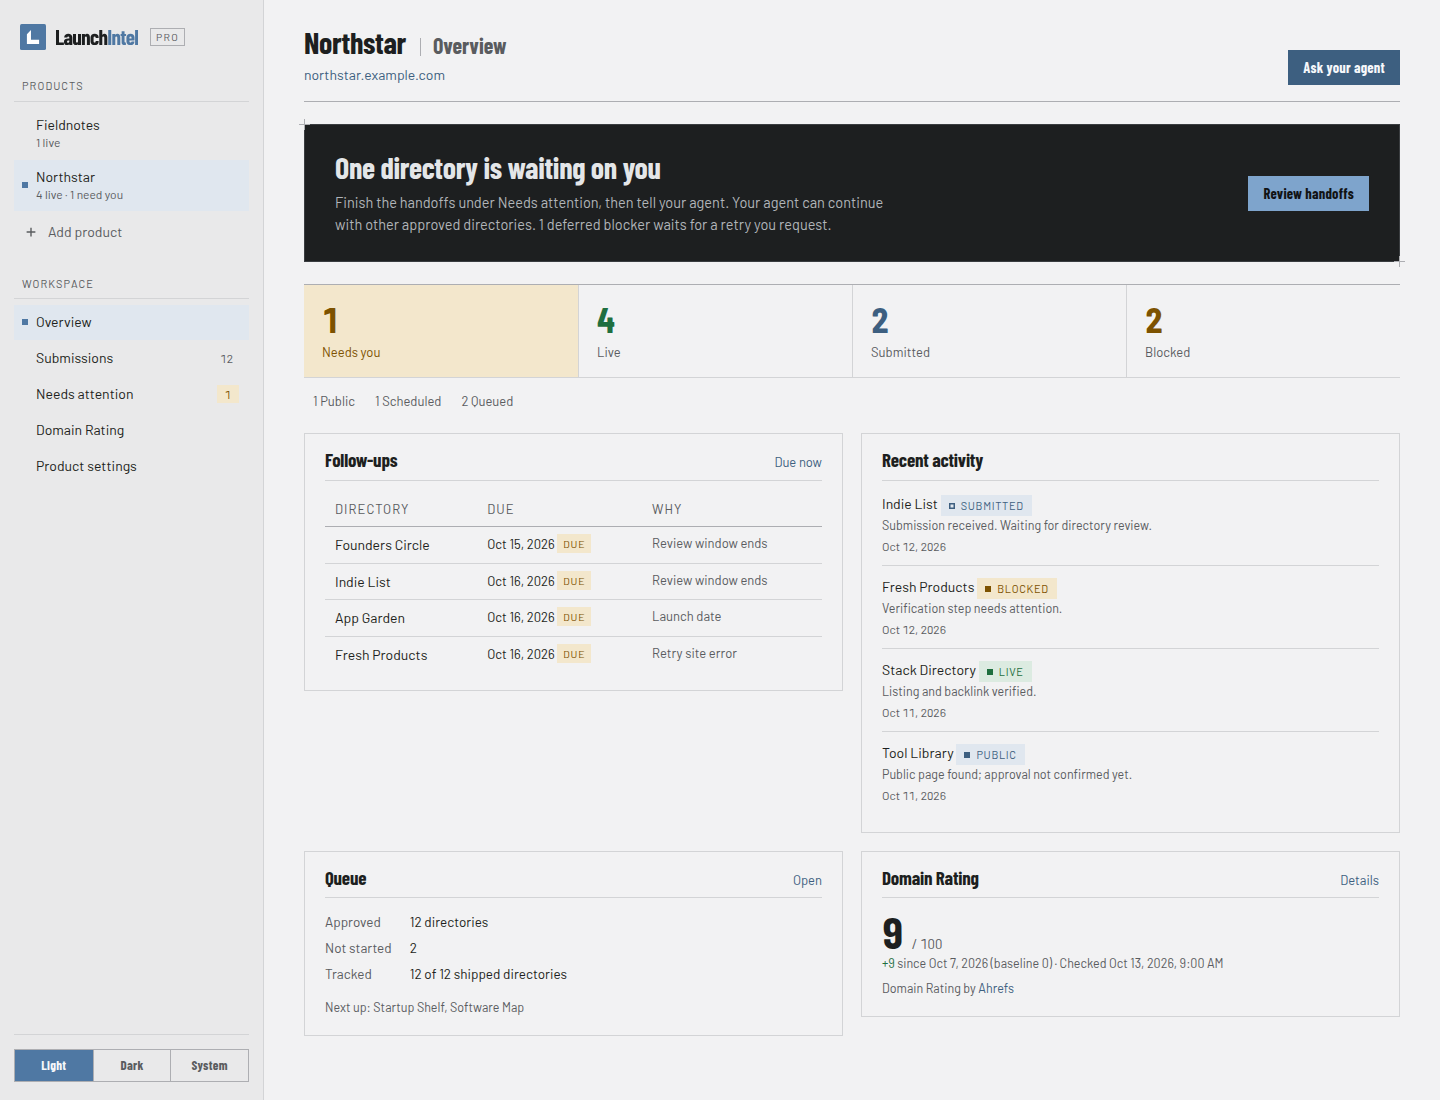
Task: Open Domain Rating in sidebar
Action: (132, 430)
